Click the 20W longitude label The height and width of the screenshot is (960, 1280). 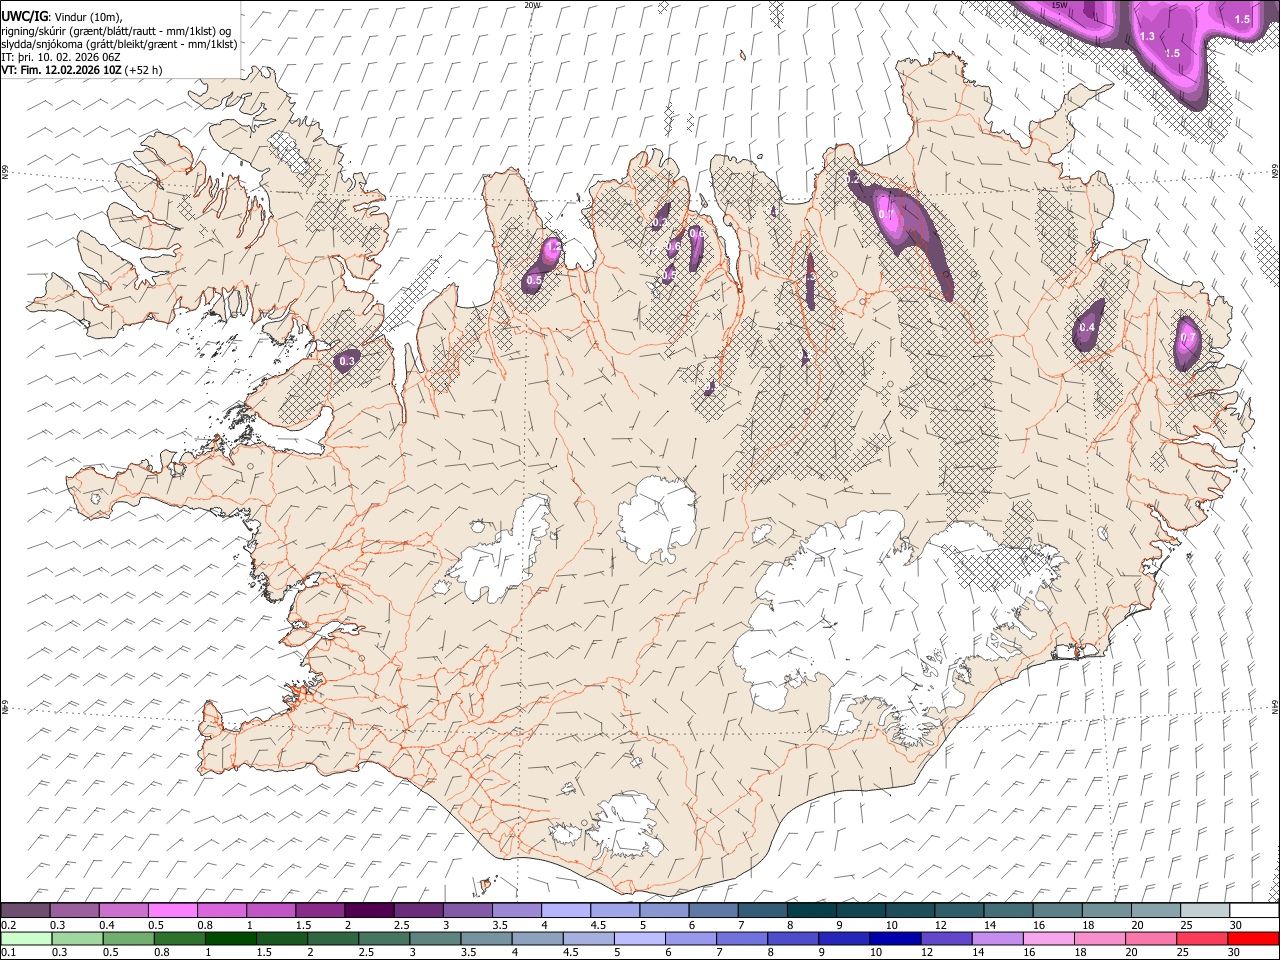click(532, 5)
